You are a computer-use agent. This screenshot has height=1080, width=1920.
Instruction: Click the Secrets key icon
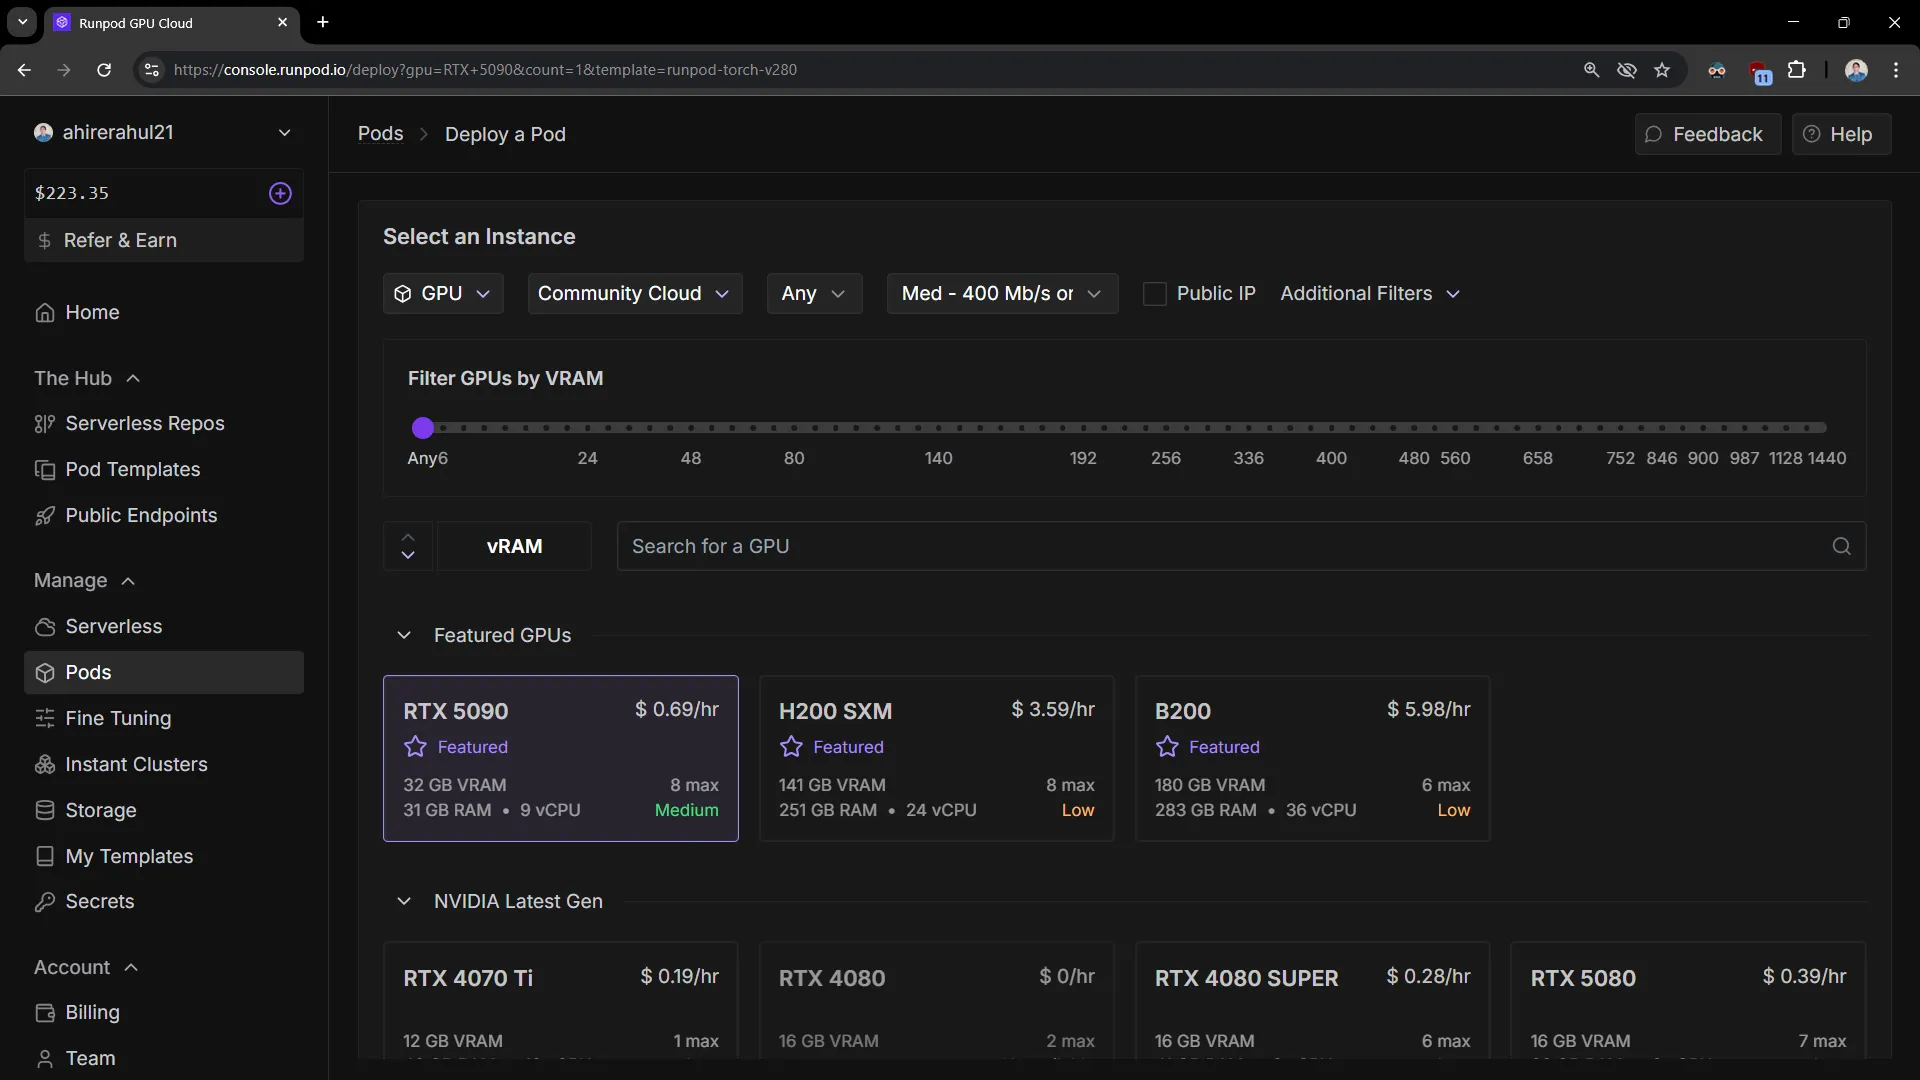pos(44,902)
